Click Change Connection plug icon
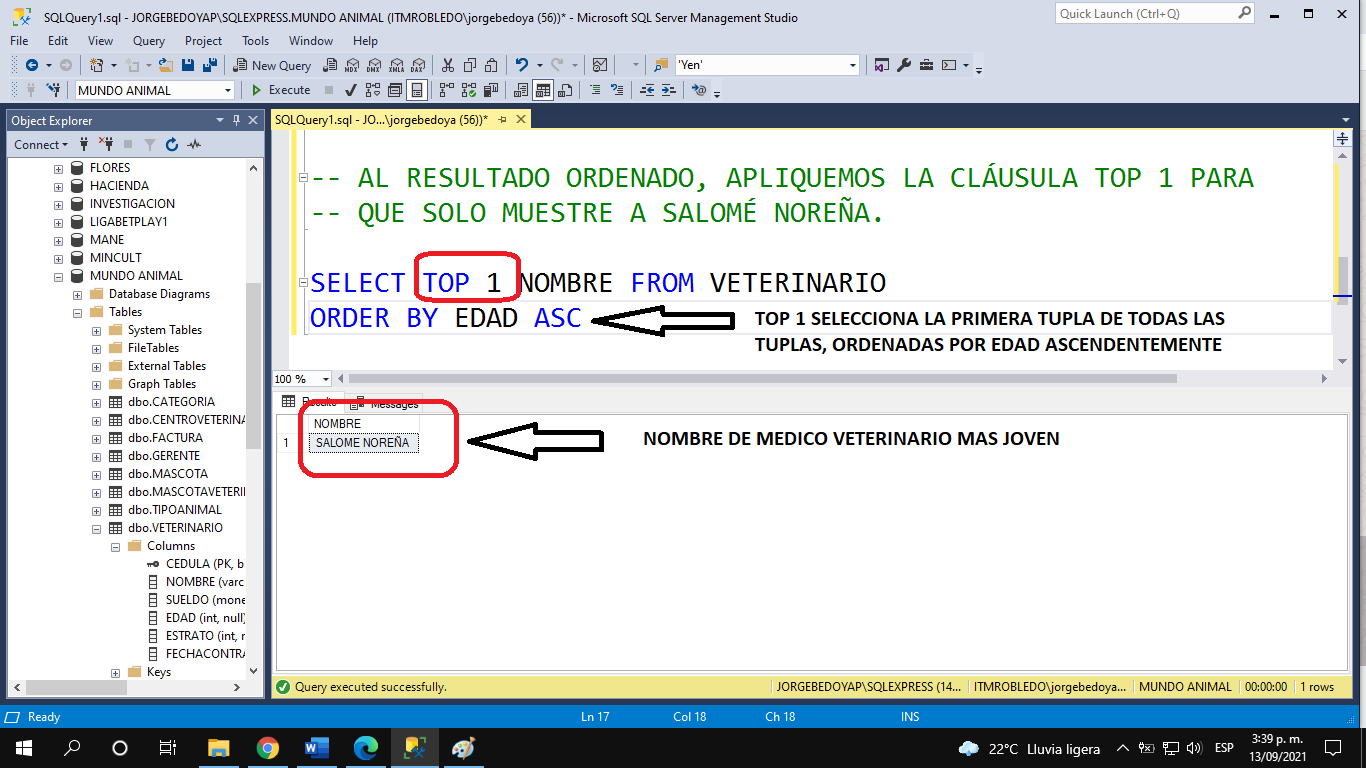The height and width of the screenshot is (768, 1366). [x=54, y=90]
